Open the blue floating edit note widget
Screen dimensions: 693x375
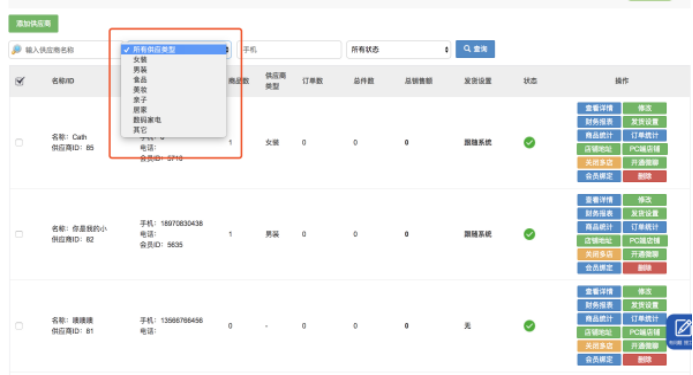(681, 331)
